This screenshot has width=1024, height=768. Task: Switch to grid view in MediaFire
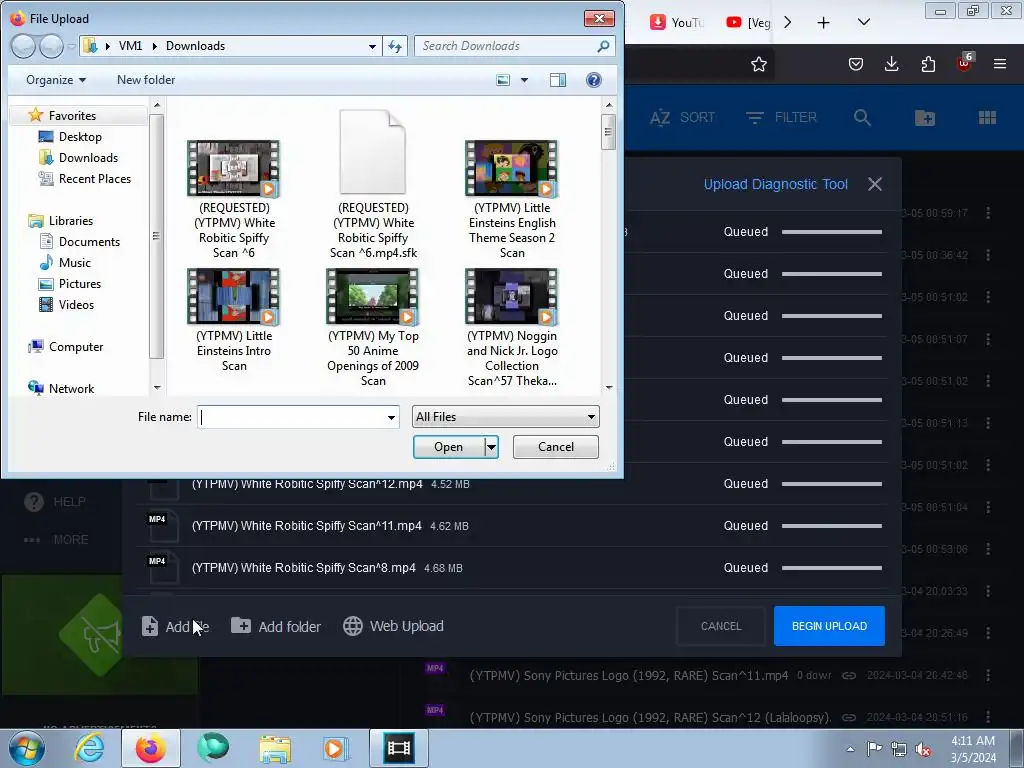pos(987,118)
